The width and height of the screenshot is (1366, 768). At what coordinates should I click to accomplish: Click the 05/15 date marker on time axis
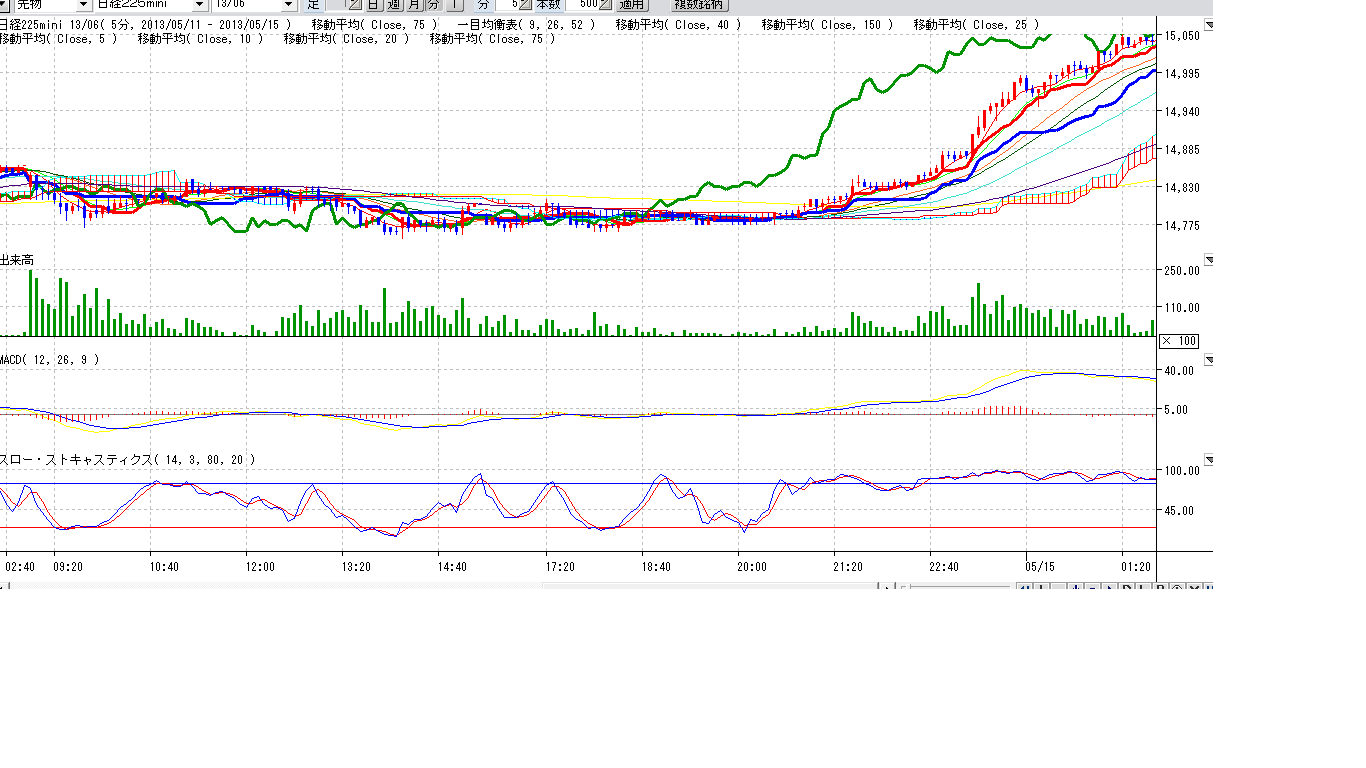click(1040, 567)
